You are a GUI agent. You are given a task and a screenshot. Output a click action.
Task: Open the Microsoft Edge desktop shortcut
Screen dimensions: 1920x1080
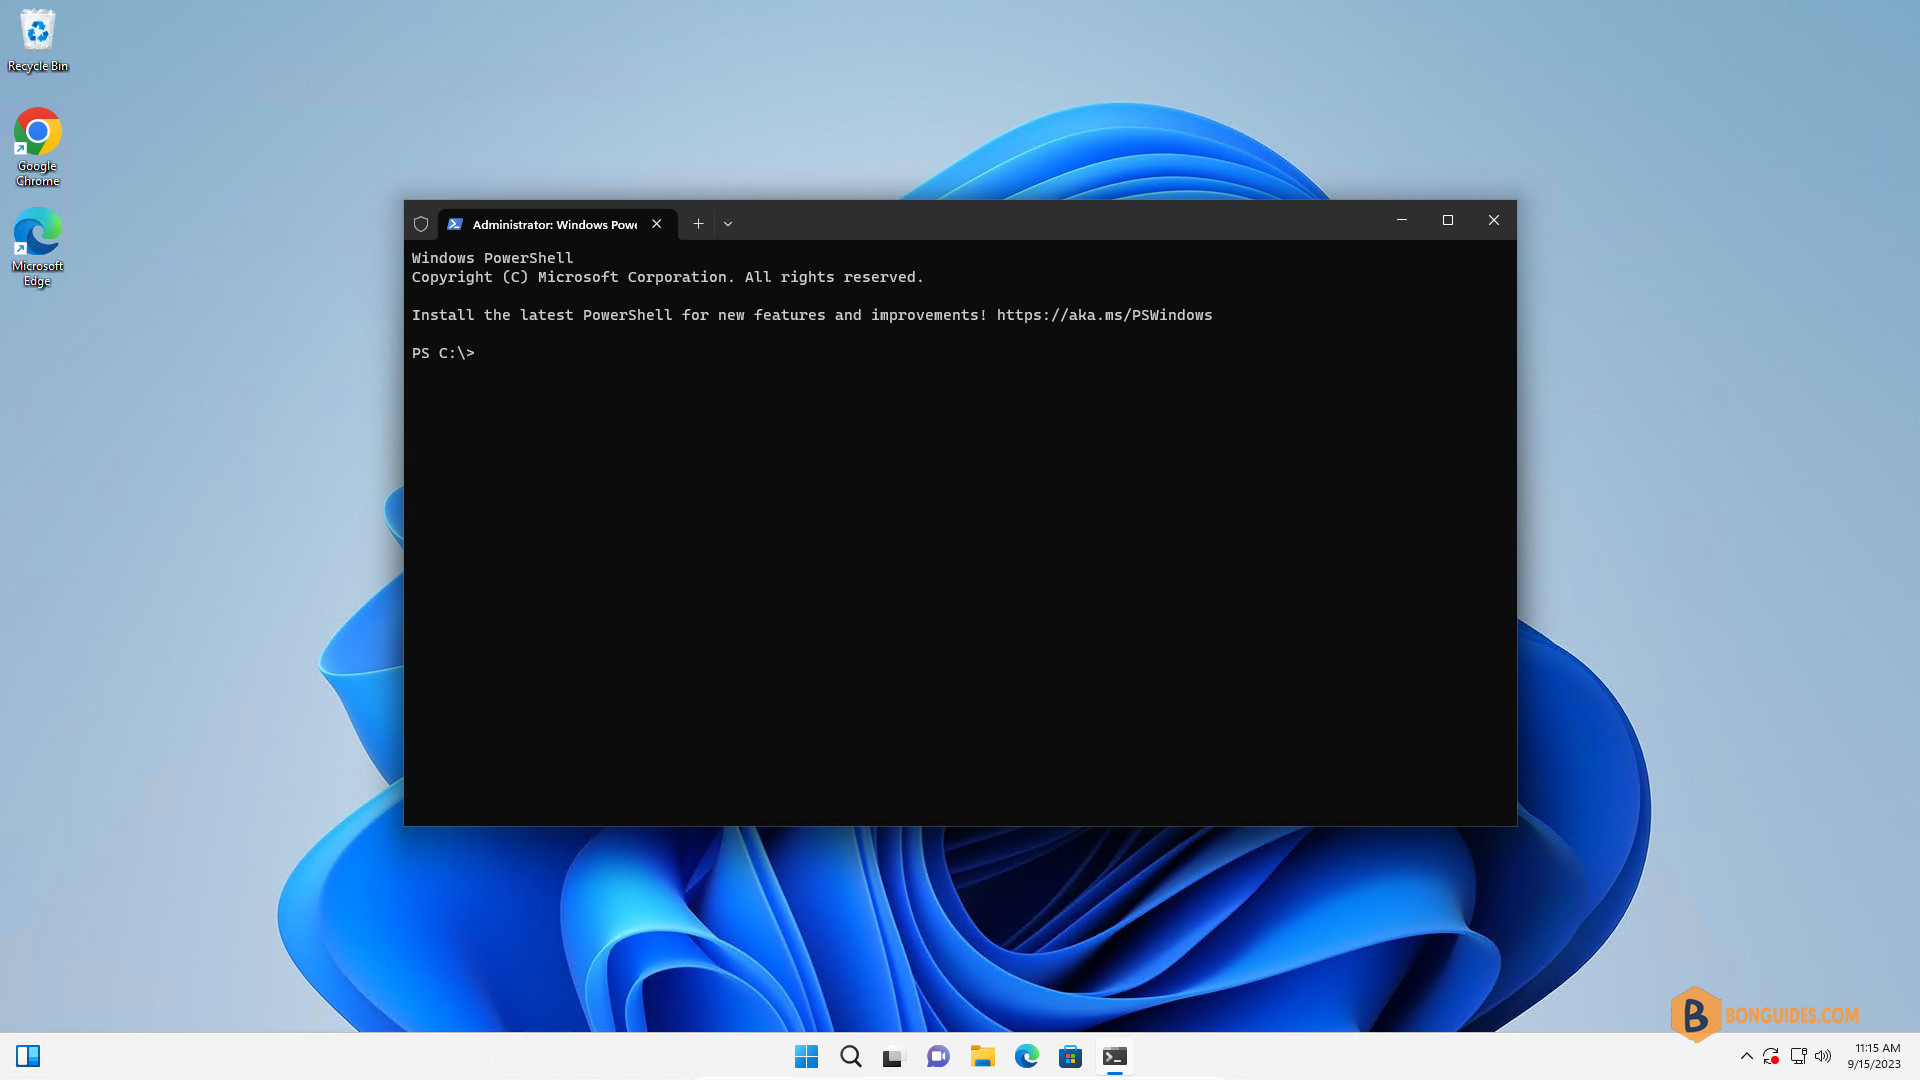pyautogui.click(x=38, y=247)
